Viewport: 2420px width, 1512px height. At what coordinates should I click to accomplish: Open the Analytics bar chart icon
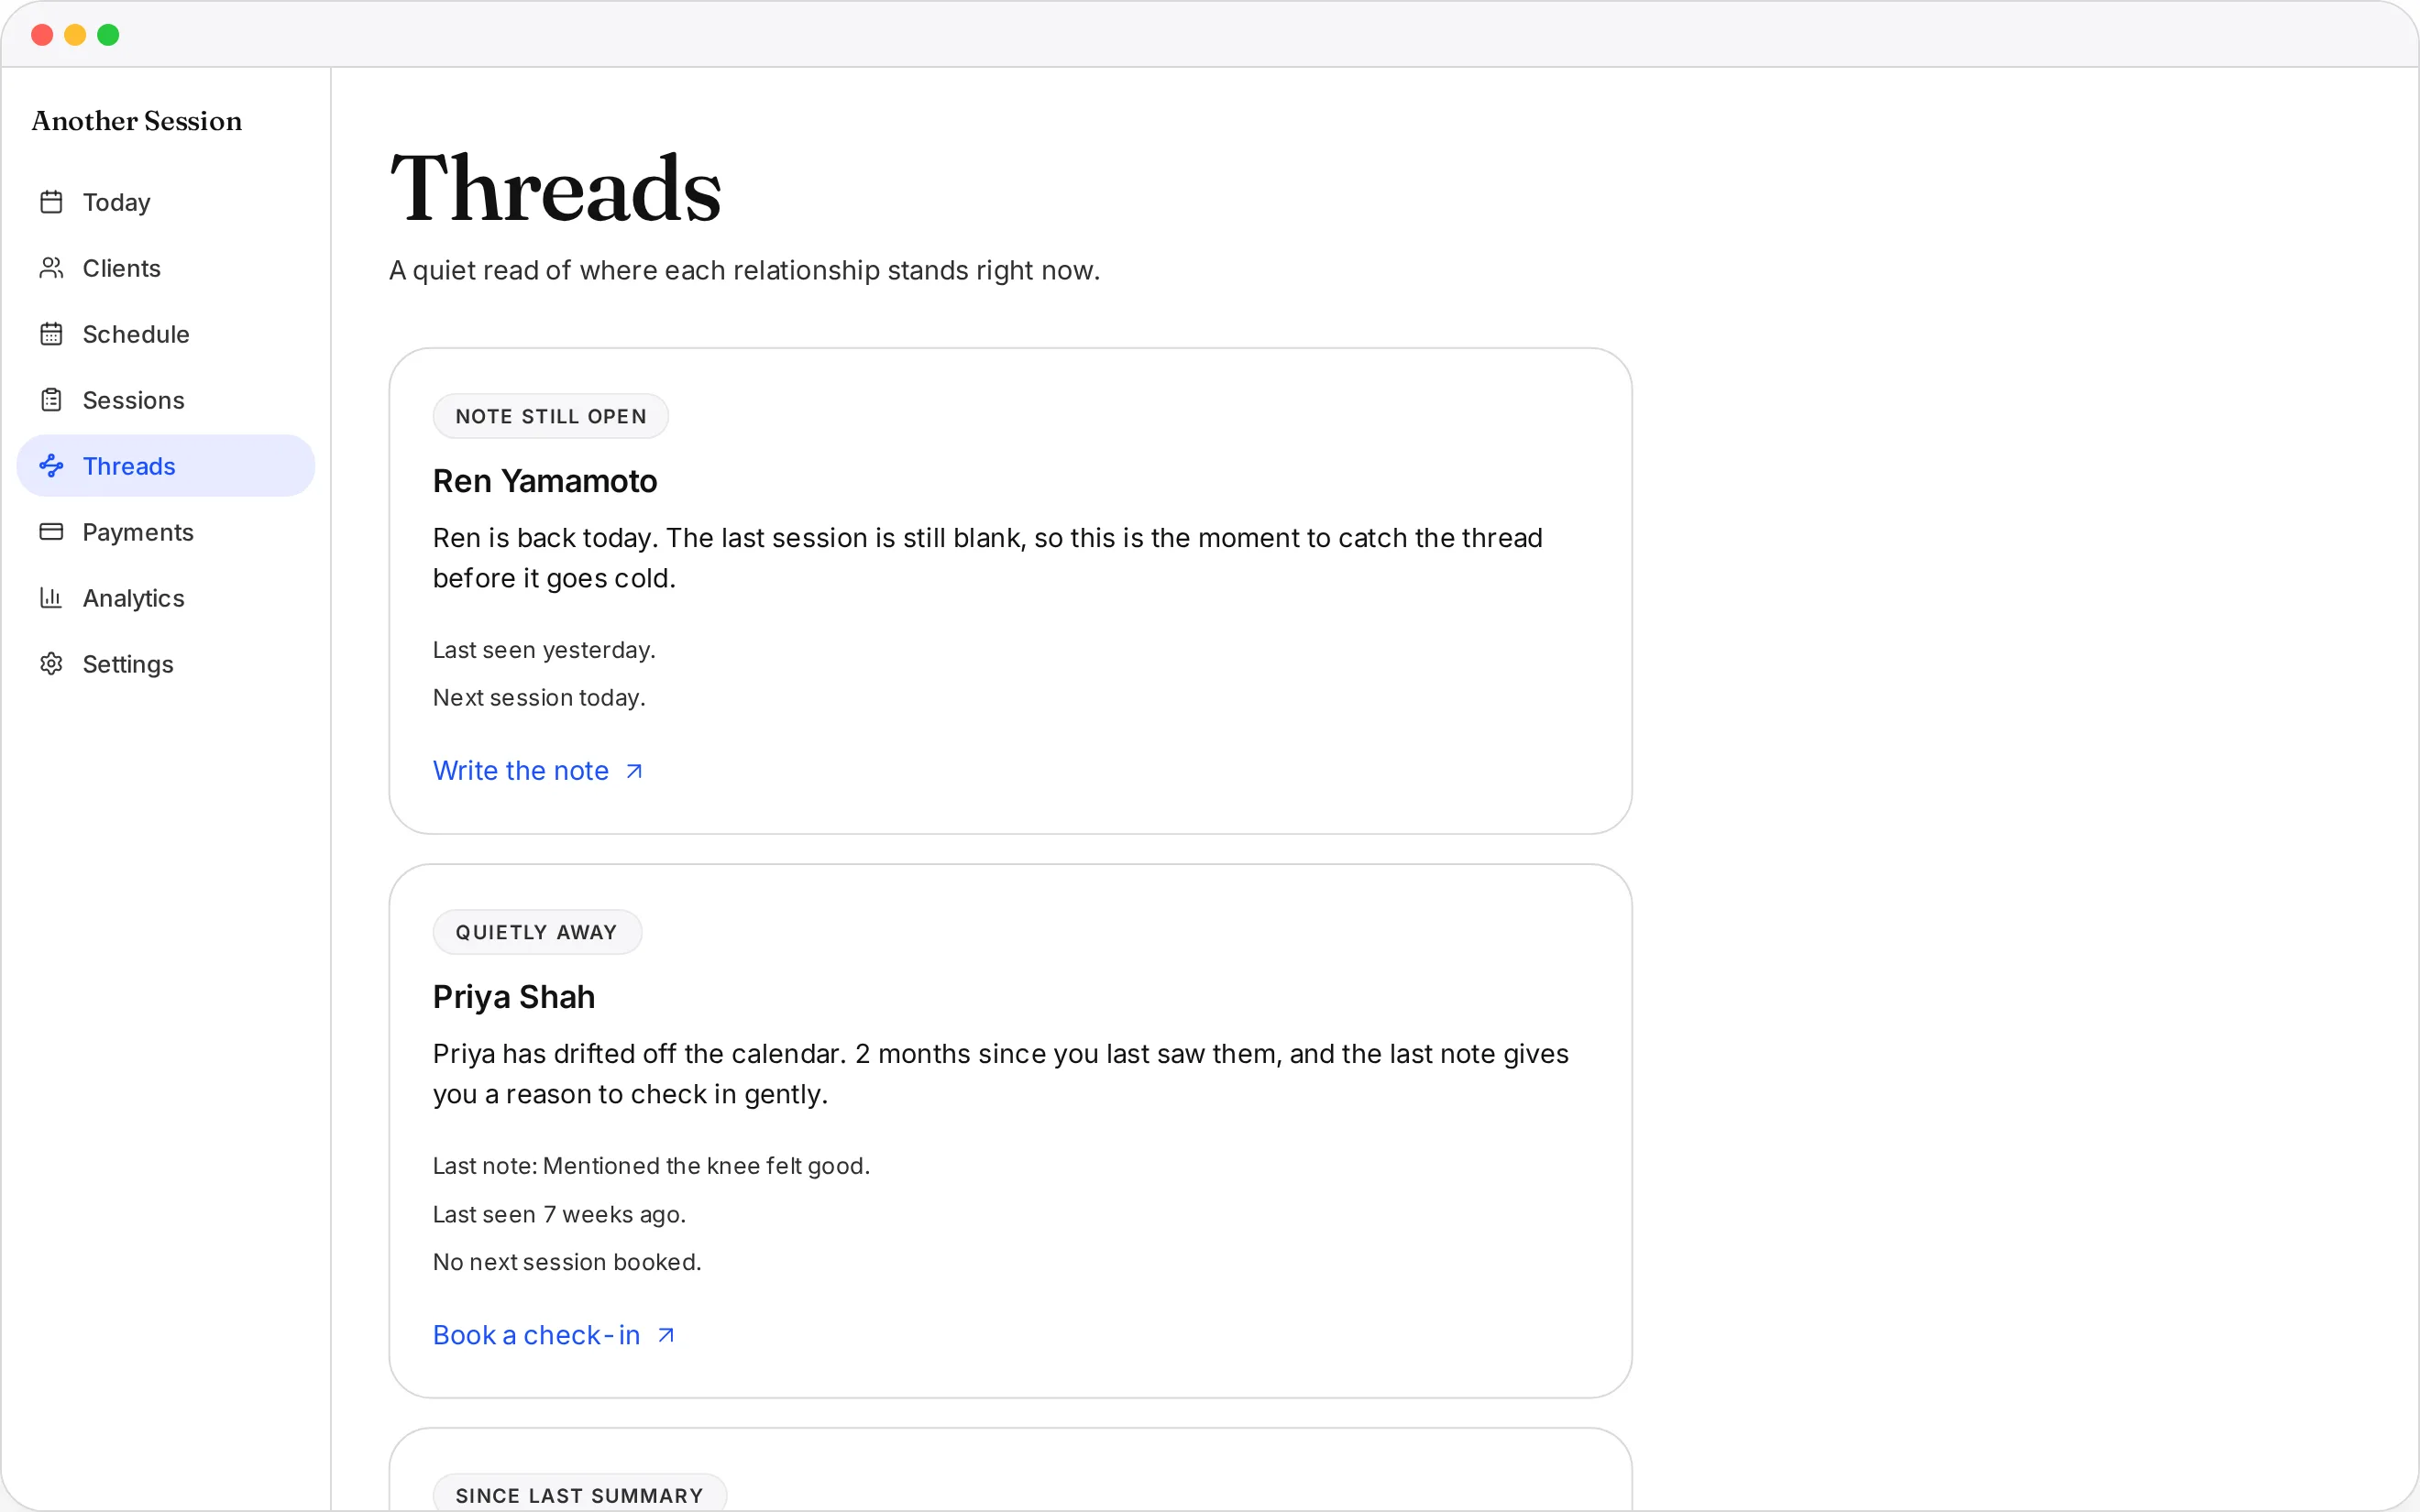[x=51, y=598]
